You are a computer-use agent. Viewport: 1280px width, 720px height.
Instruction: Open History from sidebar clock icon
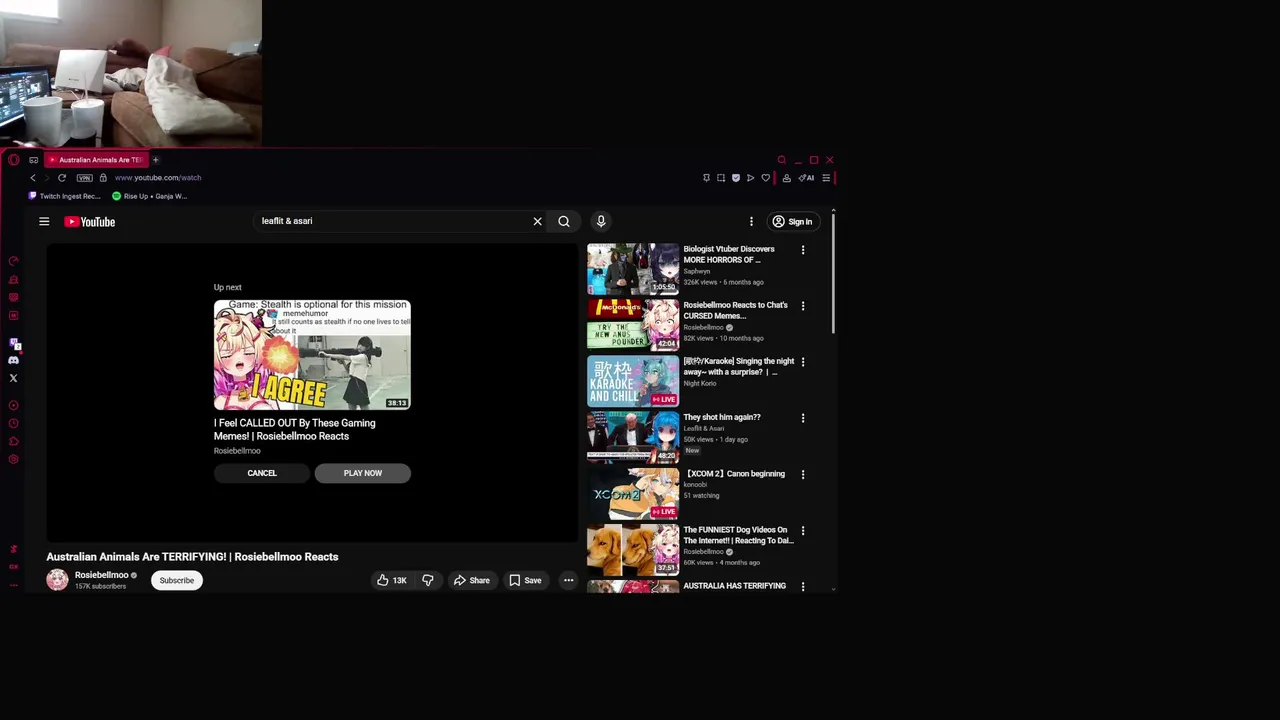click(x=14, y=424)
